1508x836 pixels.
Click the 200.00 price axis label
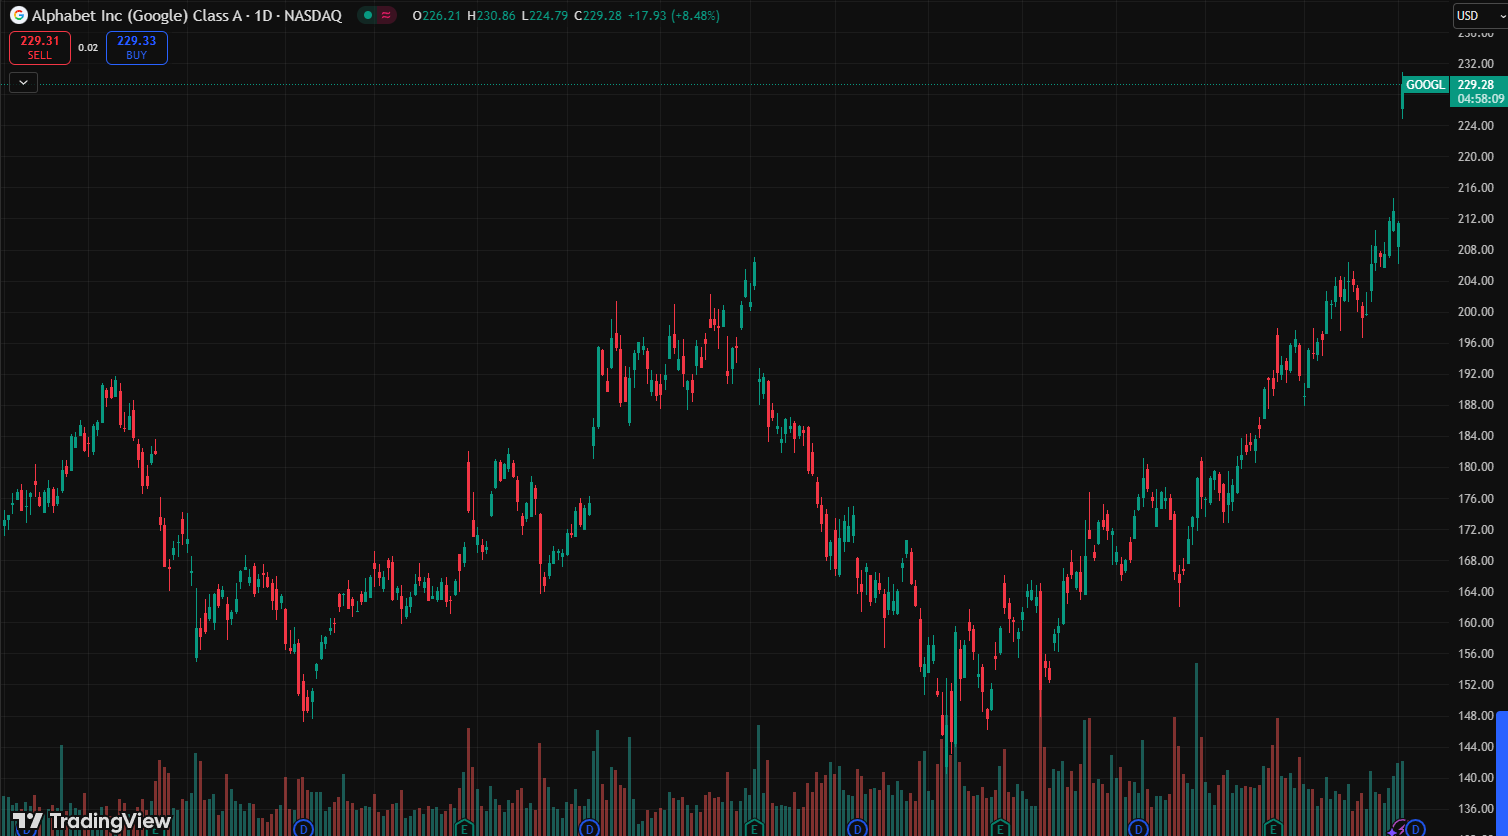pos(1475,312)
